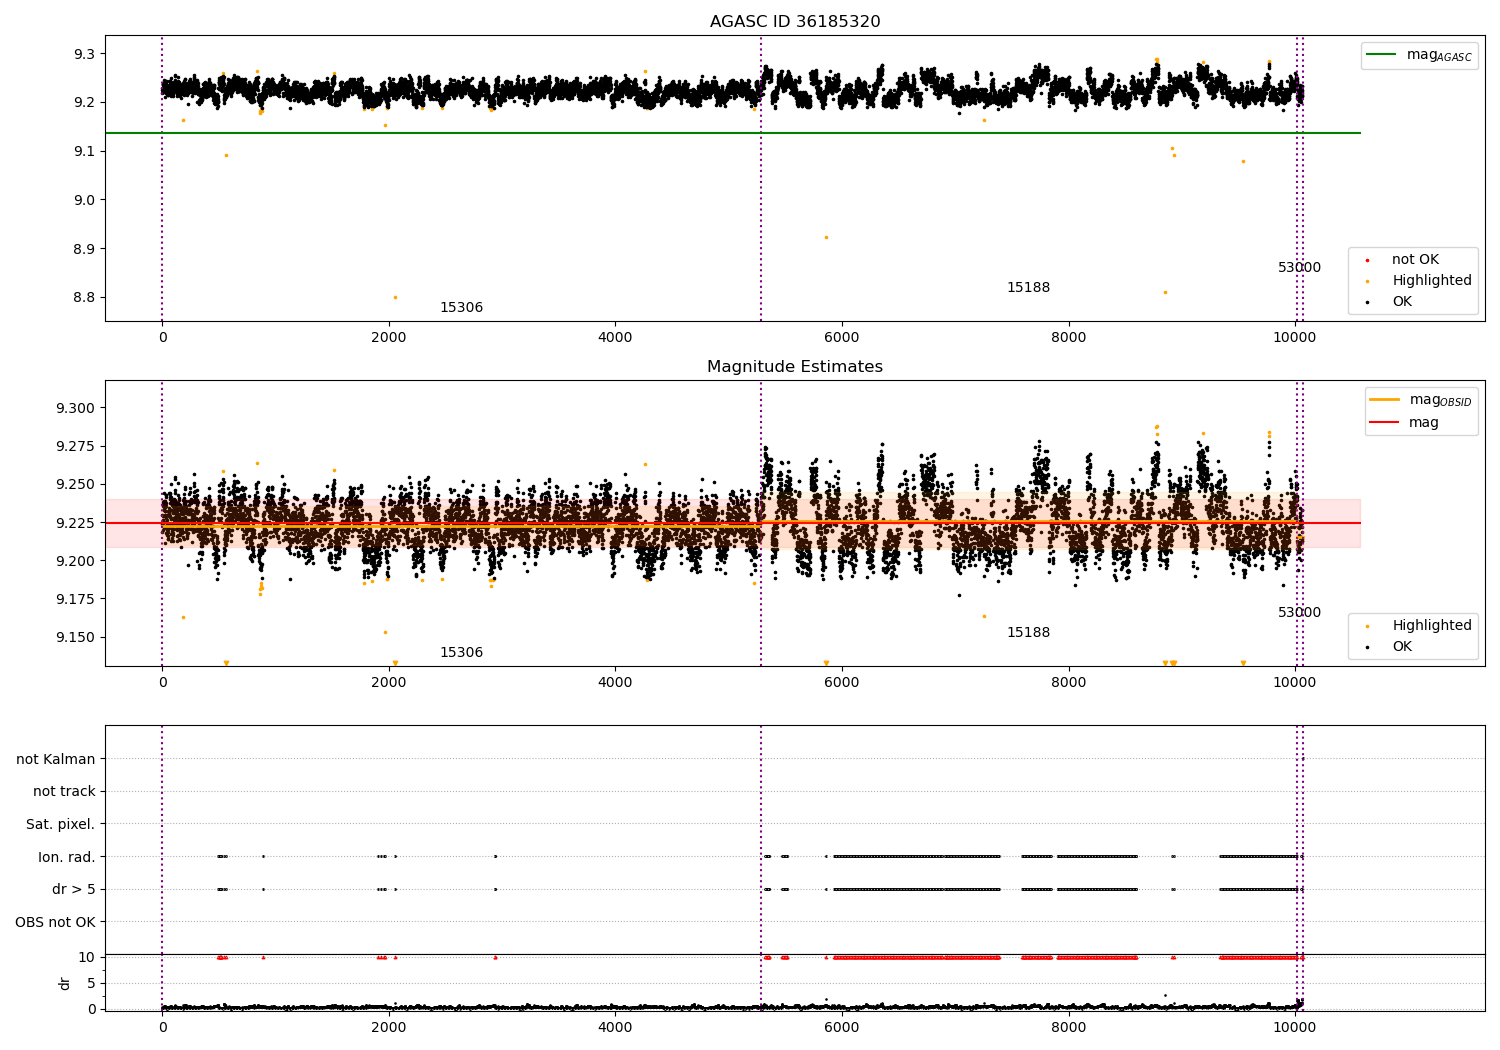1500x1050 pixels.
Task: Click "OK" in the top plot's lower legend
Action: (x=1402, y=302)
